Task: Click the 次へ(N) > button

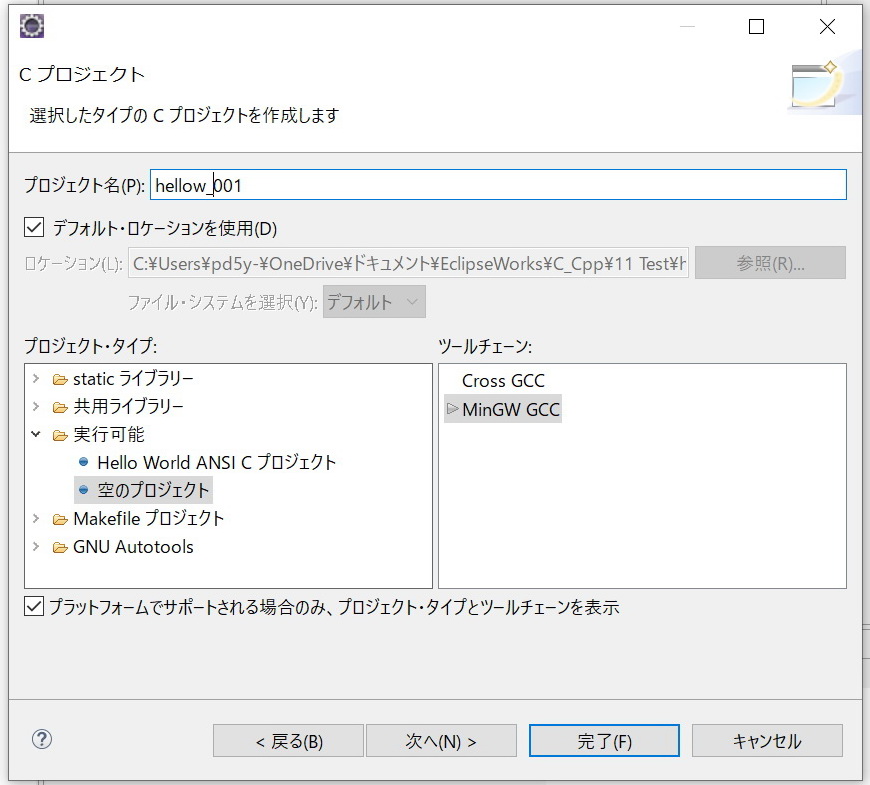Action: click(441, 741)
